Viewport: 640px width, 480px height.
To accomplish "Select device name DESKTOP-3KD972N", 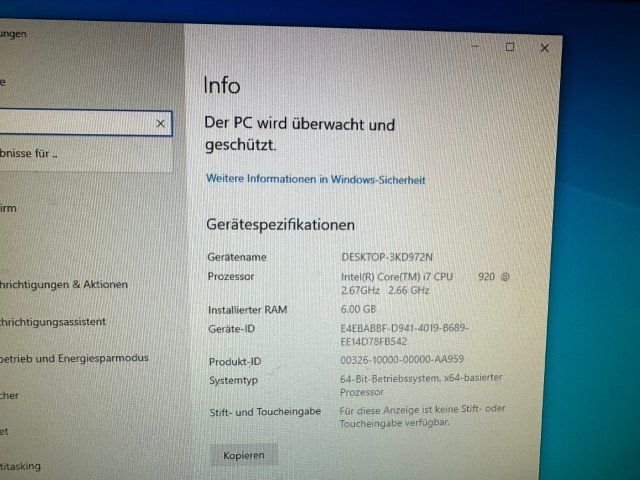I will click(x=387, y=257).
